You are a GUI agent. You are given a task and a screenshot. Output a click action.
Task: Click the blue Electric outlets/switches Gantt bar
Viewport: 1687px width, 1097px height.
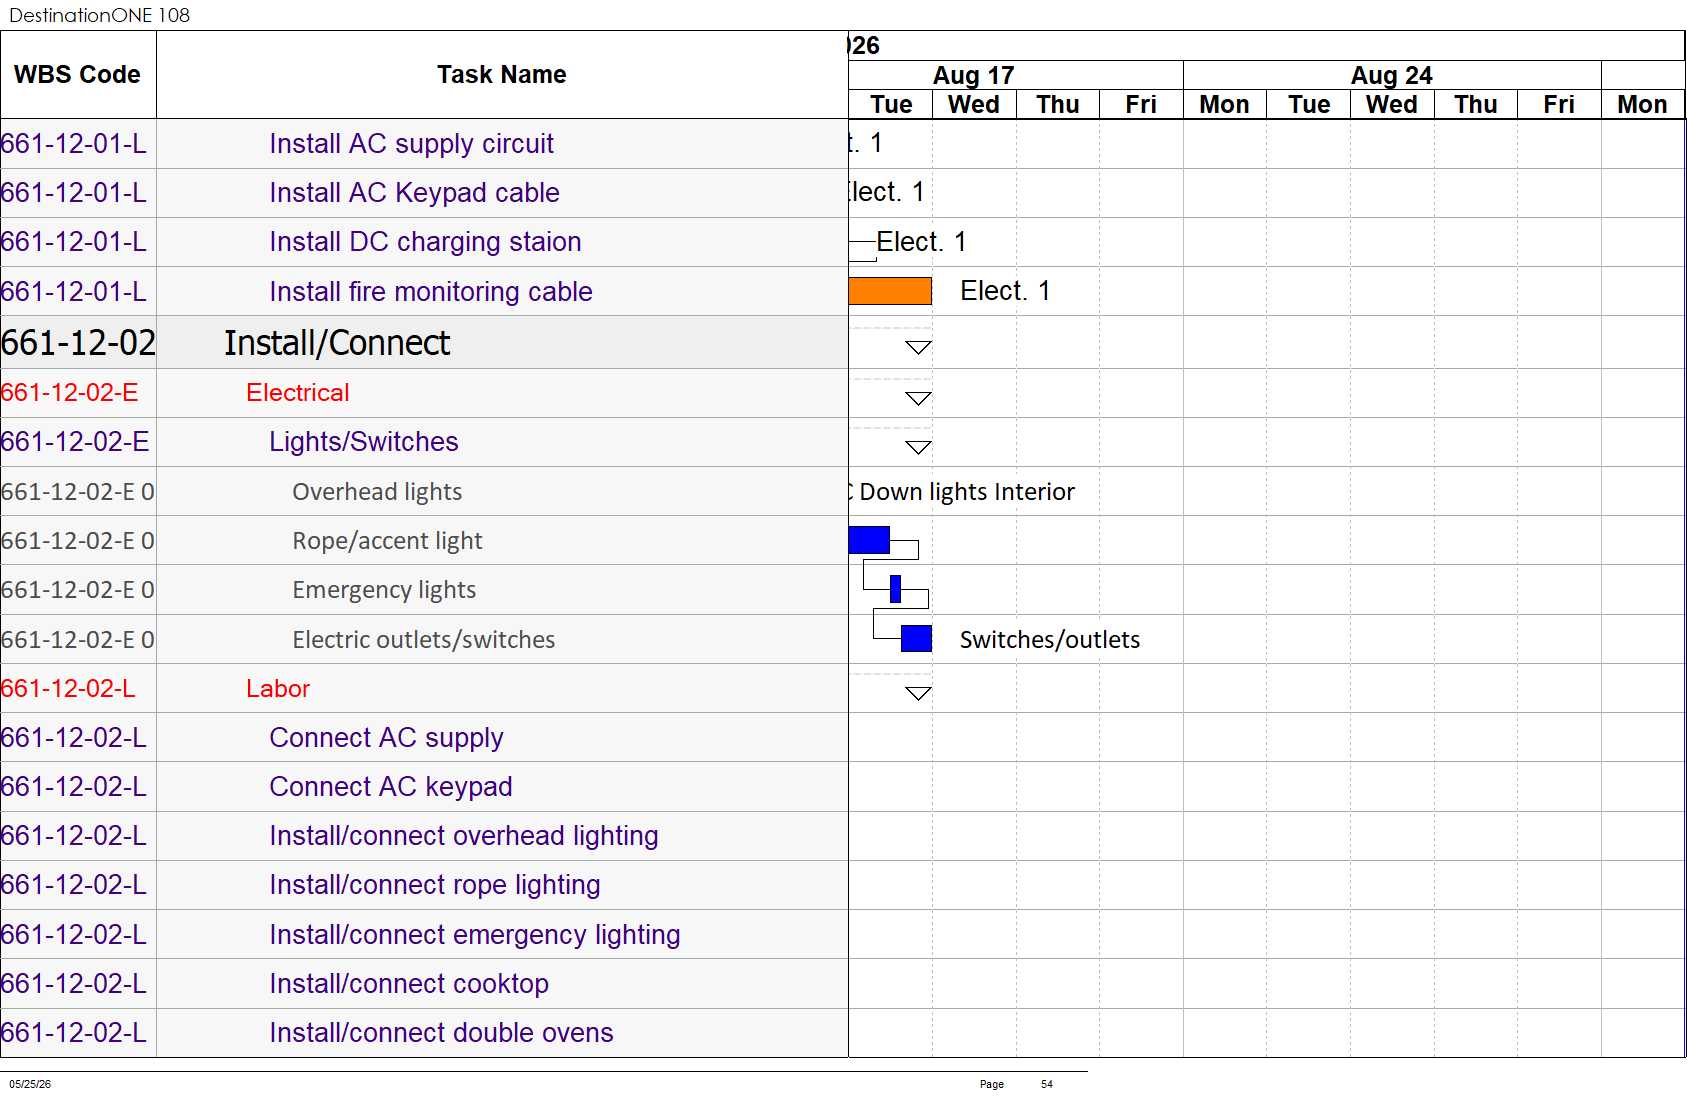pyautogui.click(x=917, y=639)
